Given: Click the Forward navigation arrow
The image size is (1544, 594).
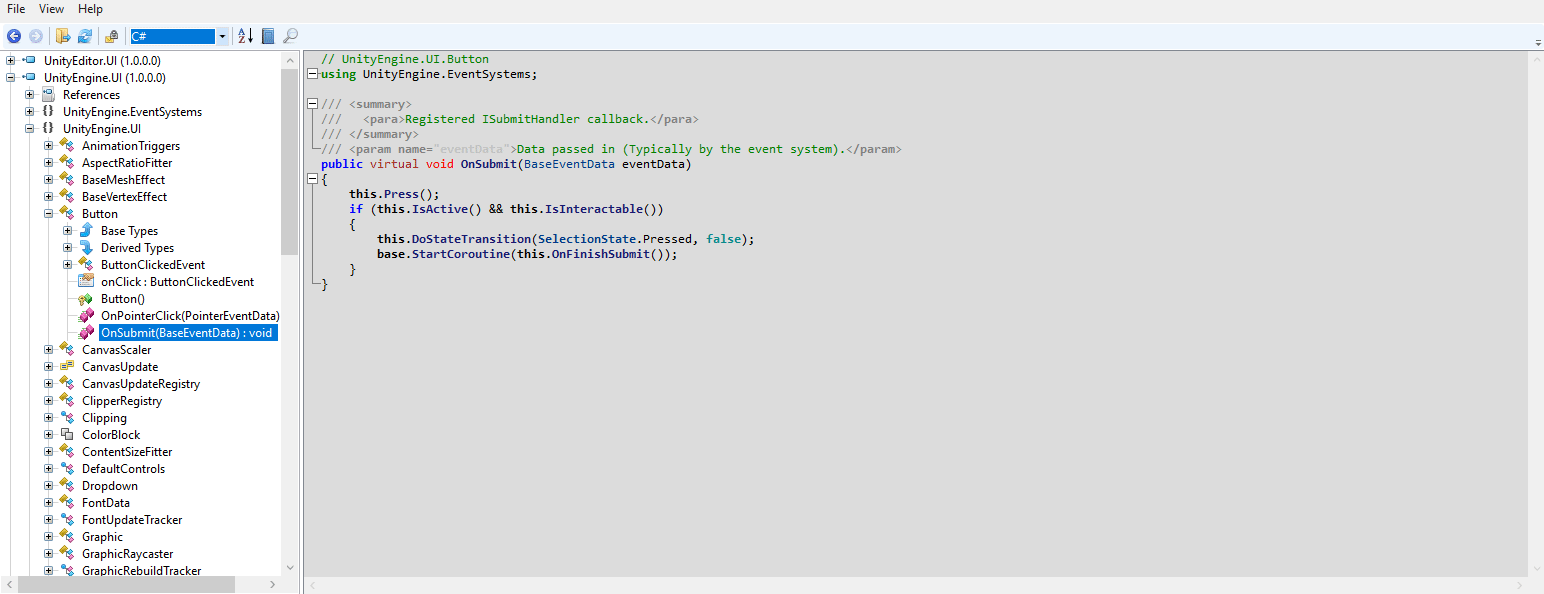Looking at the screenshot, I should (36, 36).
